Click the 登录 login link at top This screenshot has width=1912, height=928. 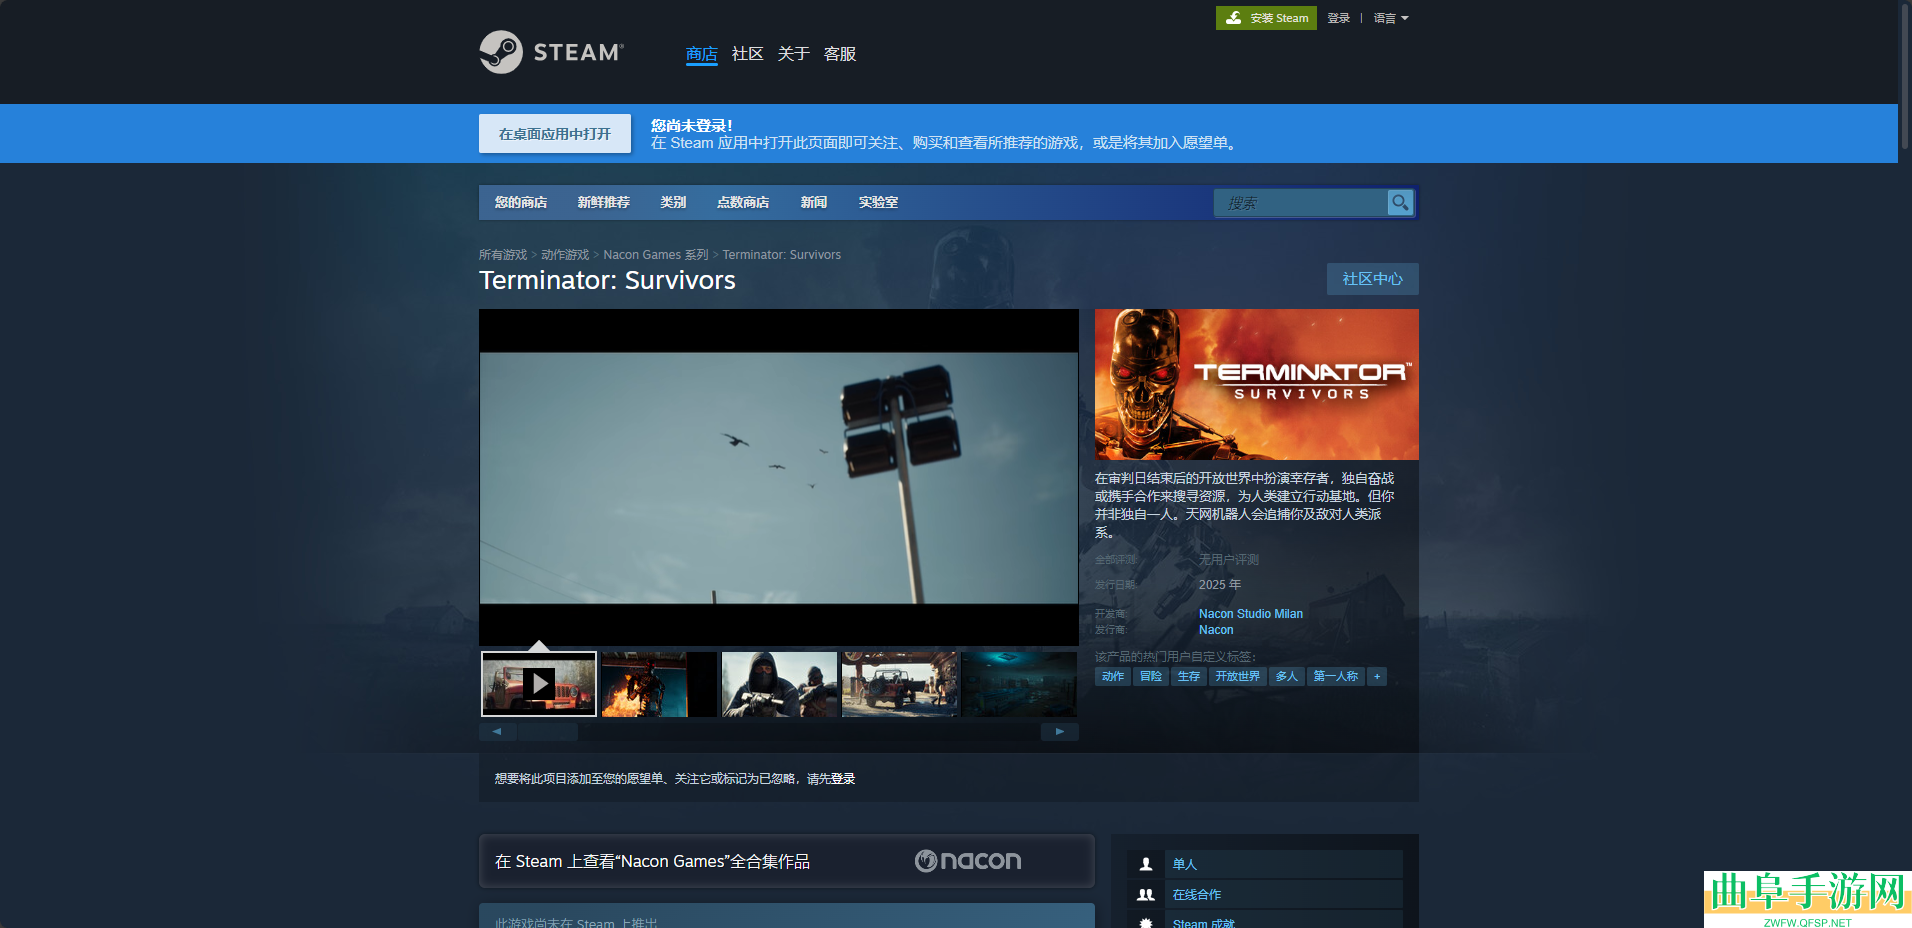click(x=1339, y=18)
